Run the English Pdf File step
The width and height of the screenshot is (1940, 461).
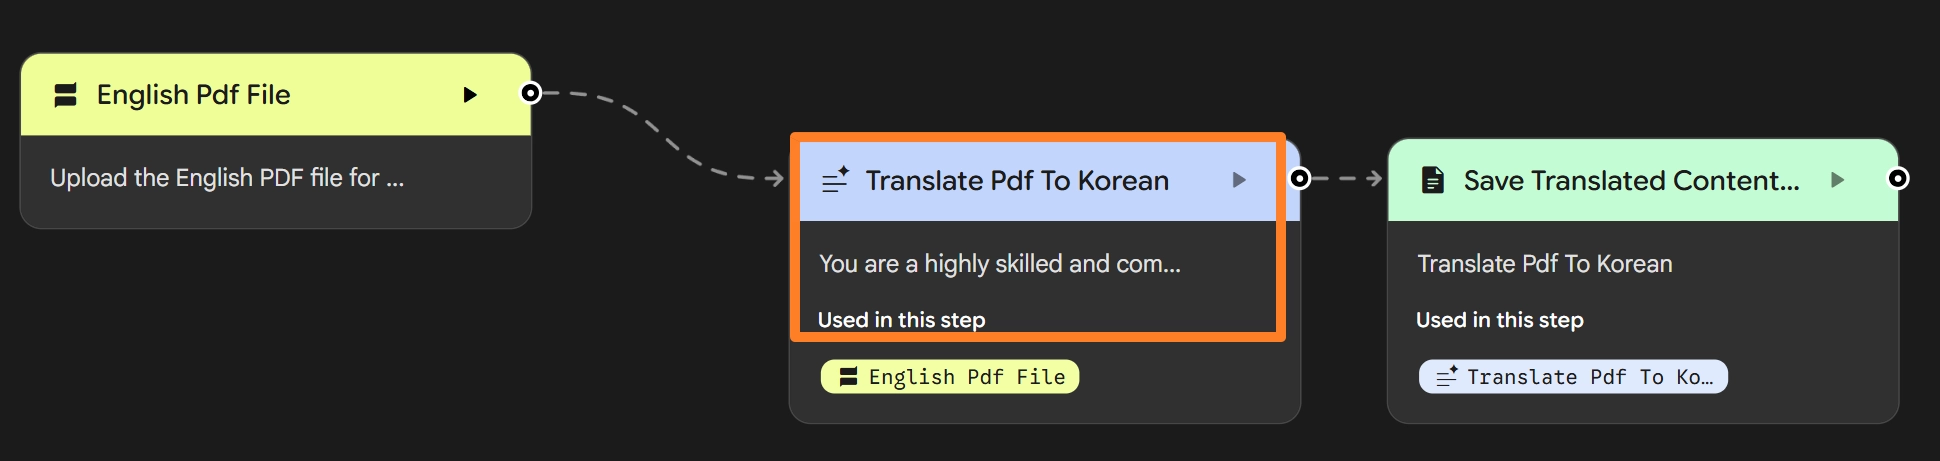click(x=470, y=95)
